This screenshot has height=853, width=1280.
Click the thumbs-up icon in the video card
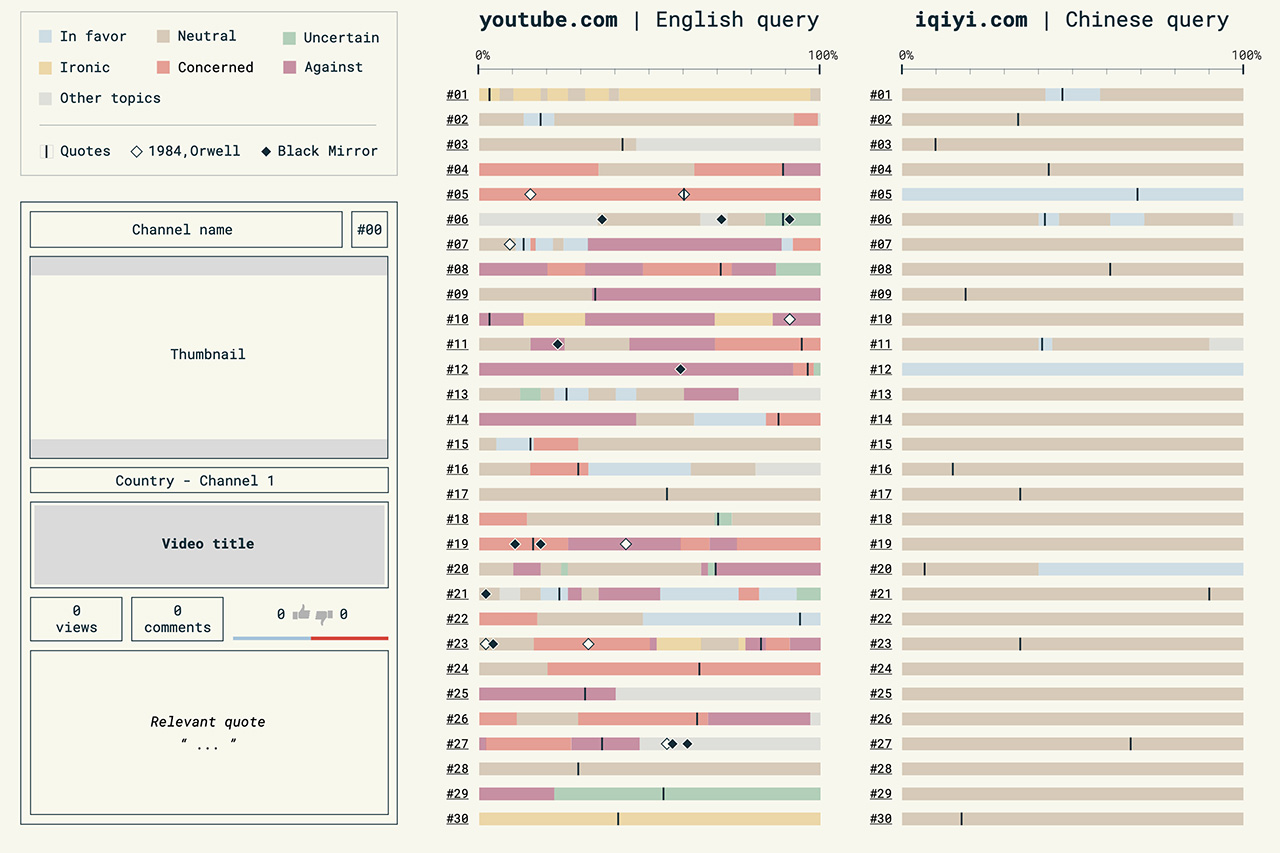[x=300, y=614]
